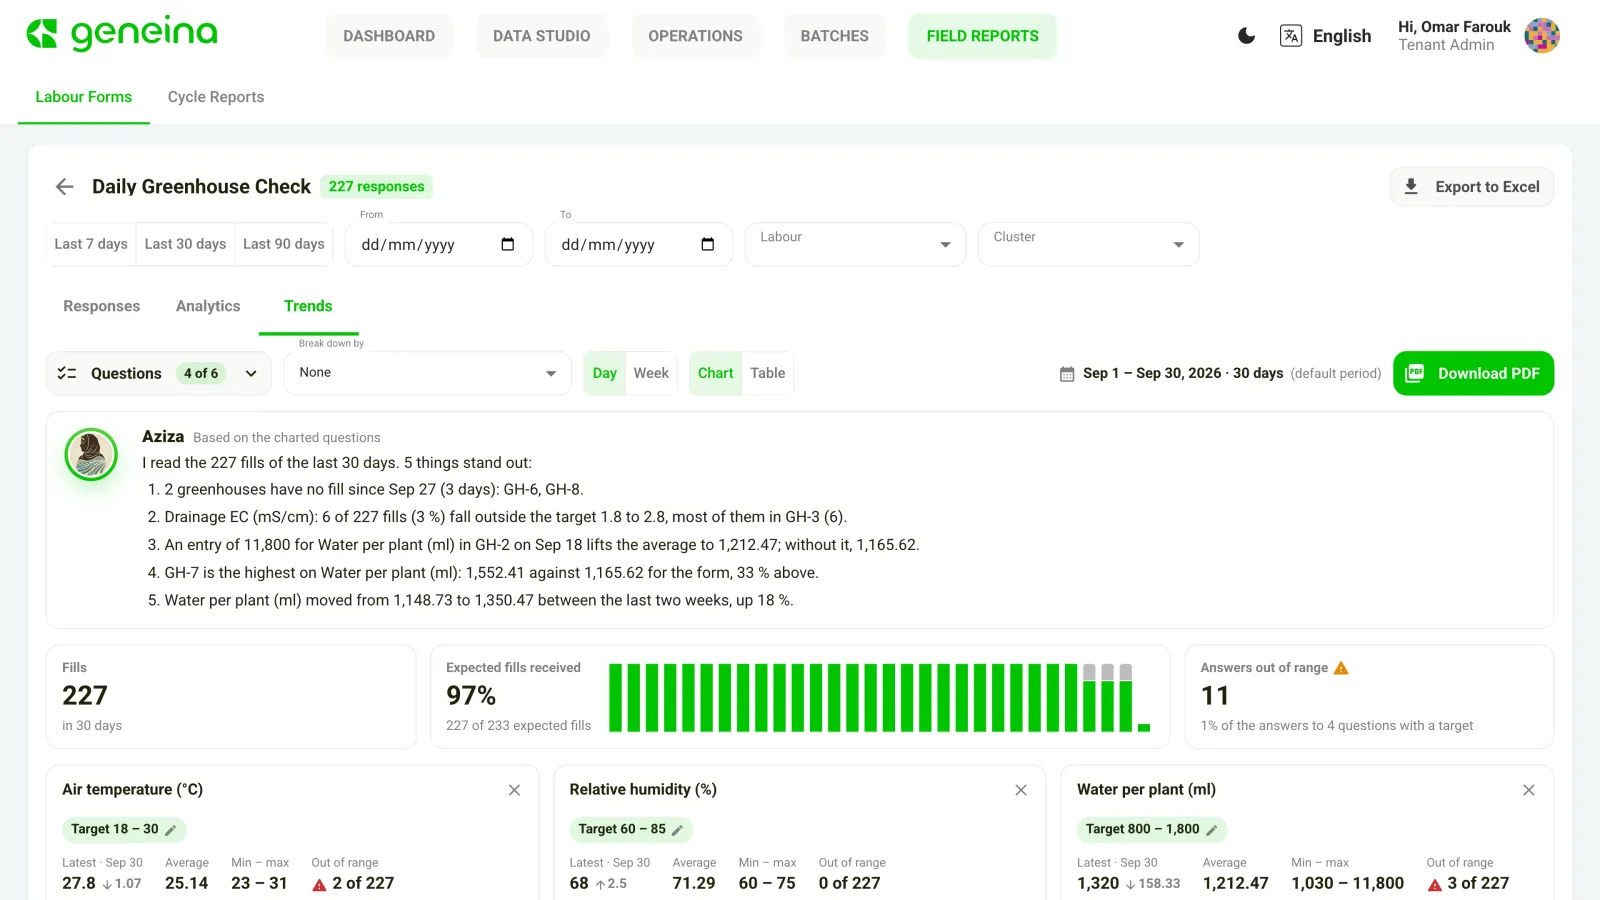
Task: Click Aziza assistant avatar
Action: (91, 454)
